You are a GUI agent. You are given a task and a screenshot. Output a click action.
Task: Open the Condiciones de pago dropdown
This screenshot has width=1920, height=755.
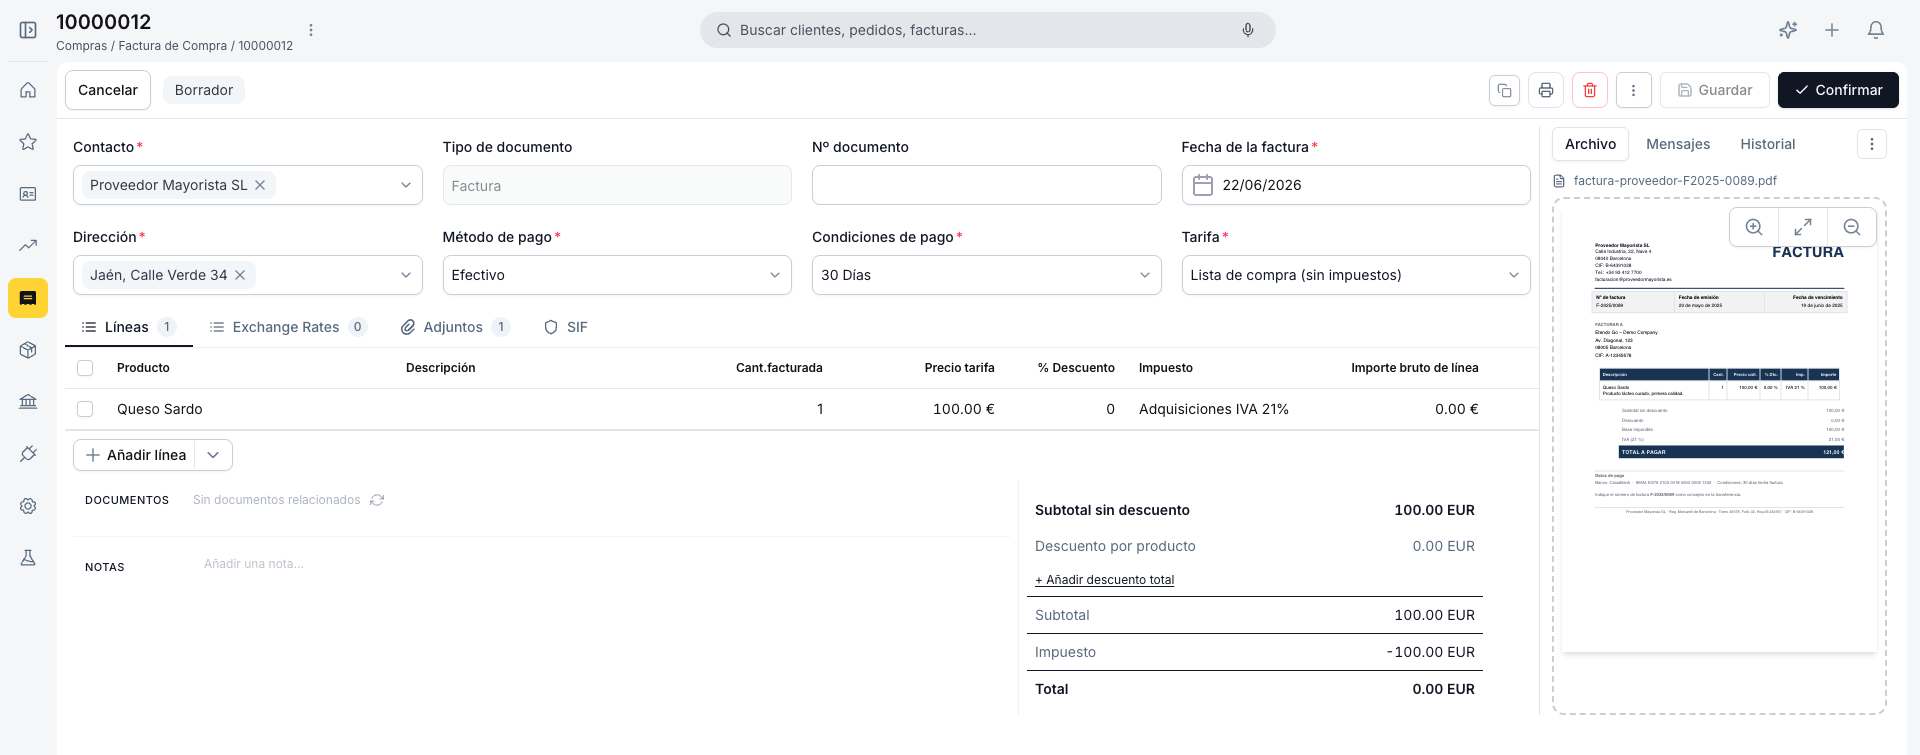[986, 275]
